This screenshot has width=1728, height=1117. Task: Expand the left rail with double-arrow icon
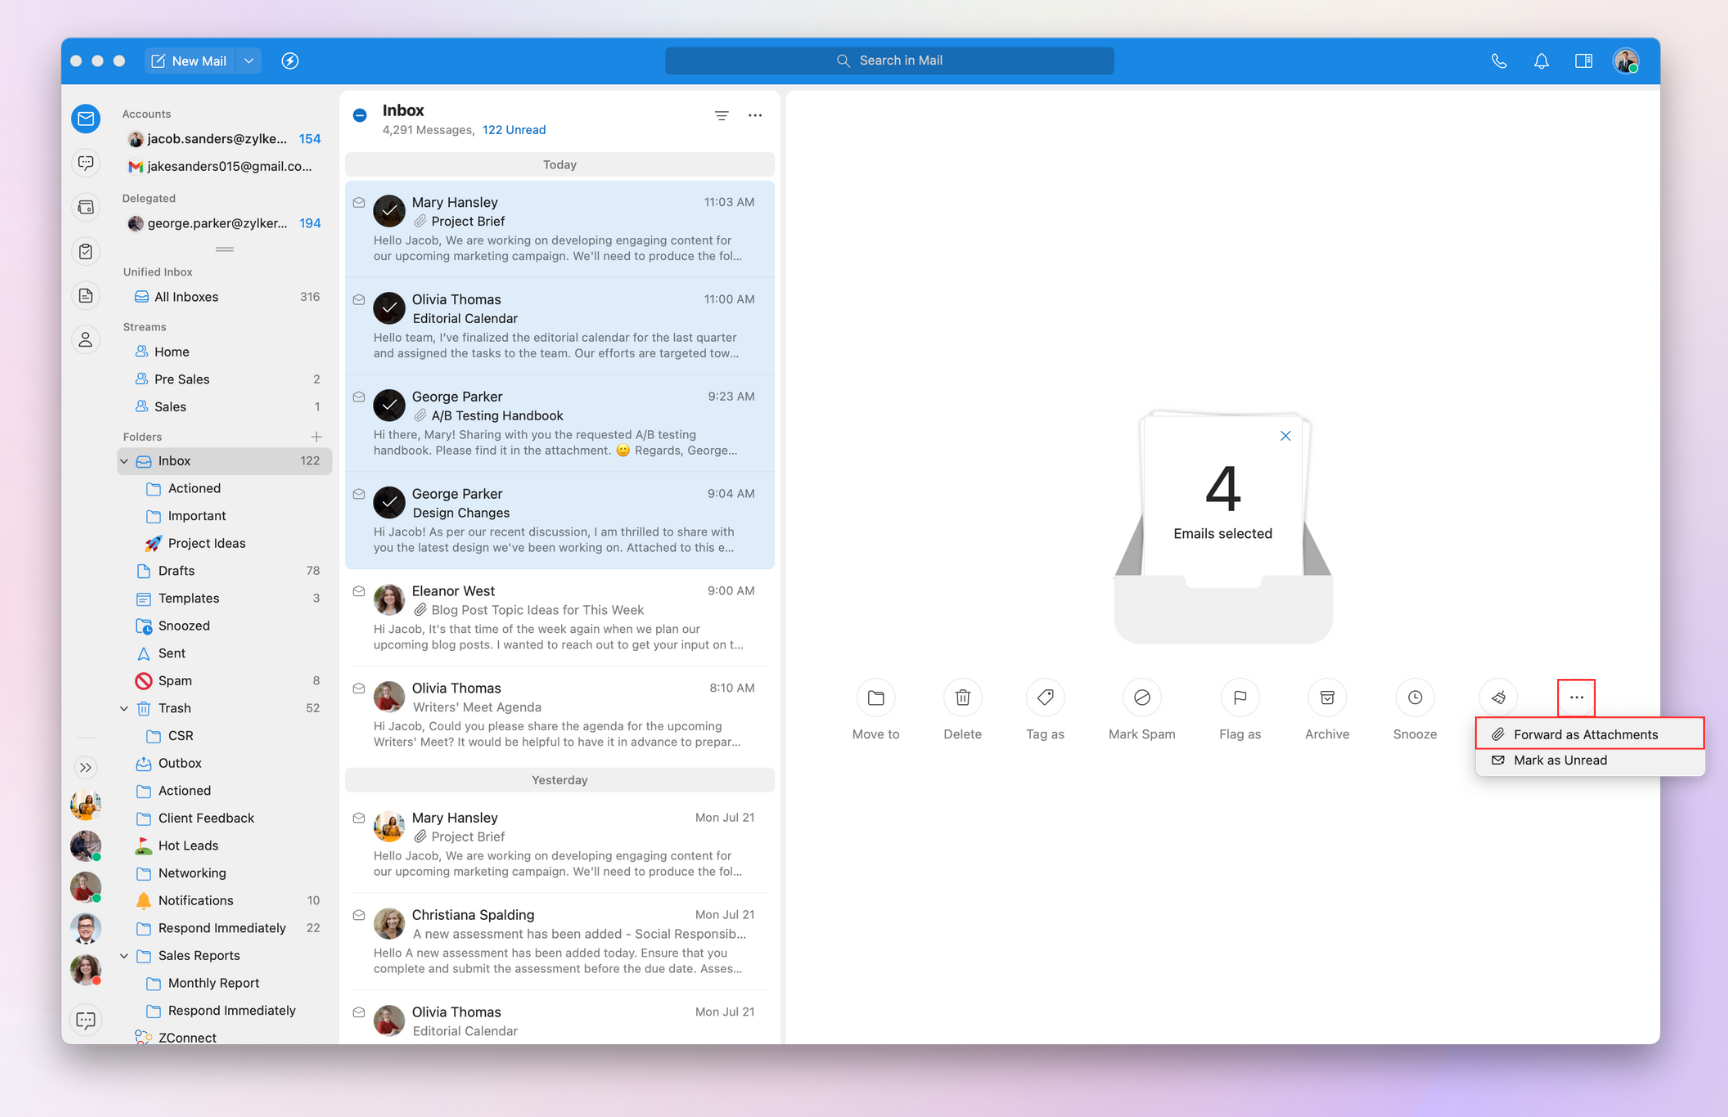[86, 768]
